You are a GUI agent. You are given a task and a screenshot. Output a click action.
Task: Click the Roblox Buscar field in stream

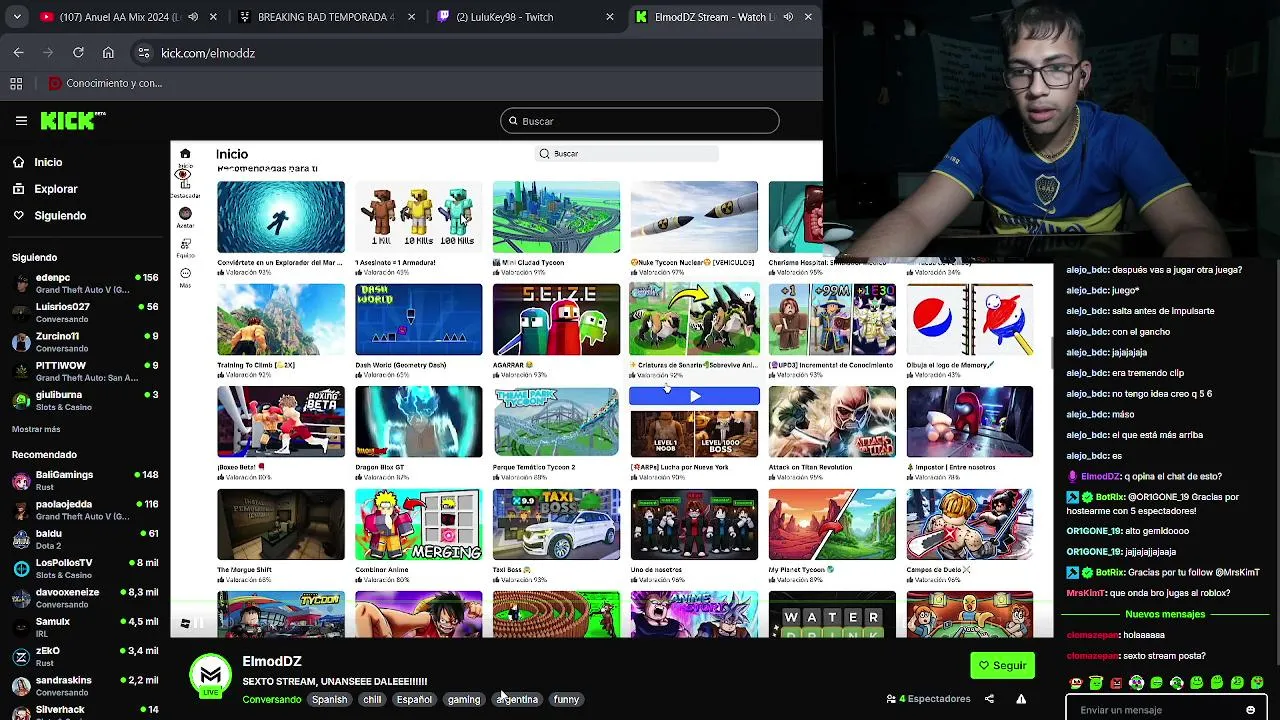(x=627, y=154)
